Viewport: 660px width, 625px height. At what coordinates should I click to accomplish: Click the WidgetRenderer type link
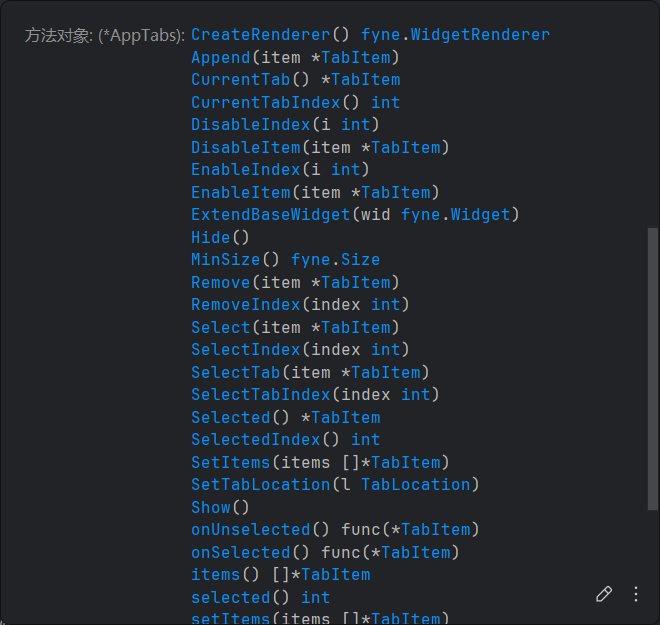tap(480, 35)
